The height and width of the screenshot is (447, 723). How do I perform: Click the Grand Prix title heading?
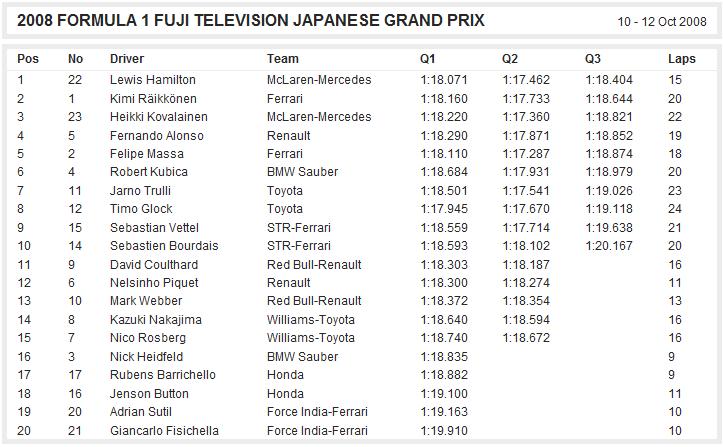pos(251,21)
